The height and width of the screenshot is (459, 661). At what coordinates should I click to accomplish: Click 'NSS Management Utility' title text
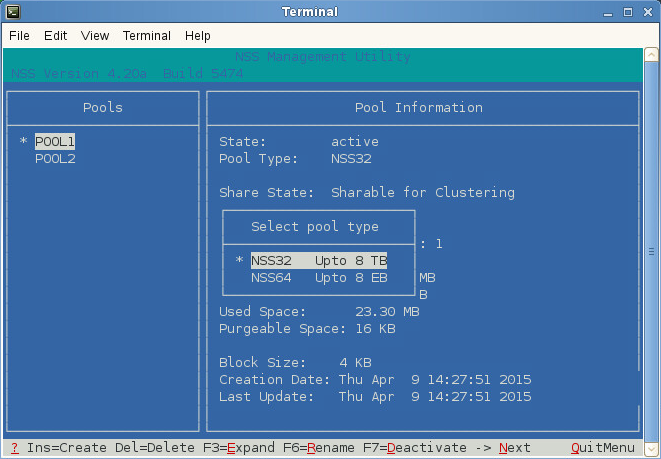point(323,57)
